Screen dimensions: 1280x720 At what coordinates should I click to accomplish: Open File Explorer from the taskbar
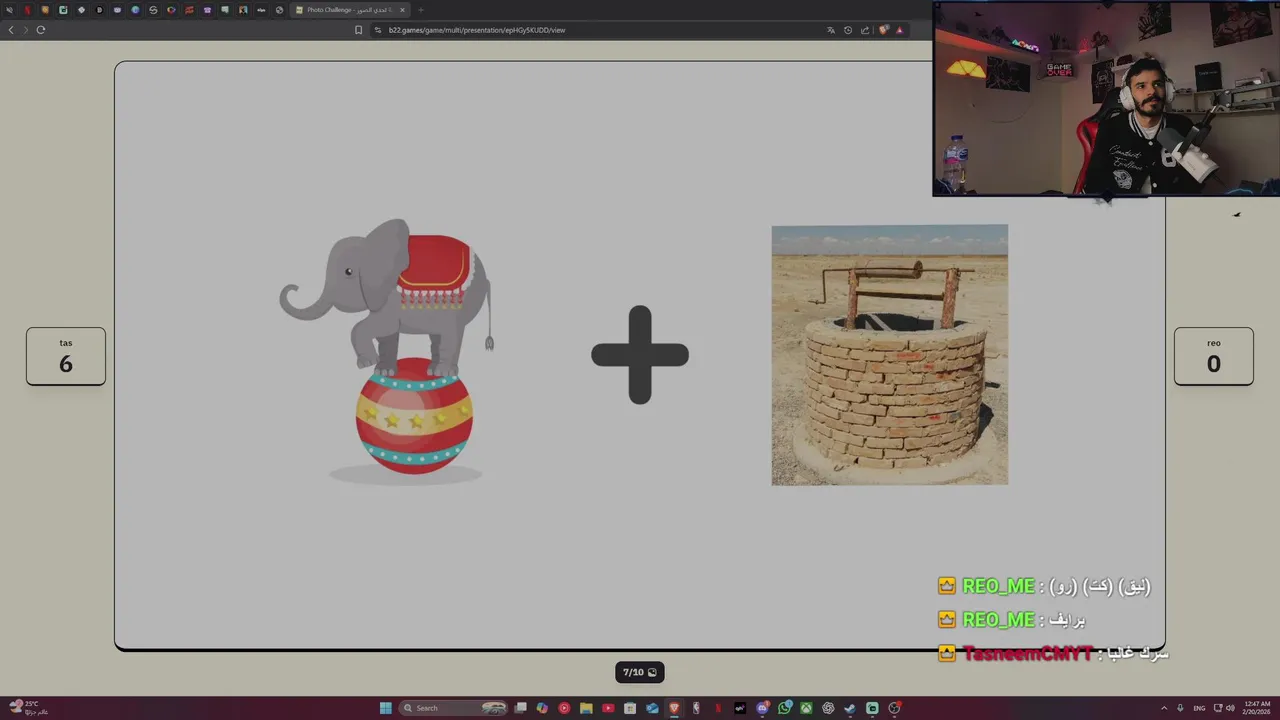click(586, 708)
